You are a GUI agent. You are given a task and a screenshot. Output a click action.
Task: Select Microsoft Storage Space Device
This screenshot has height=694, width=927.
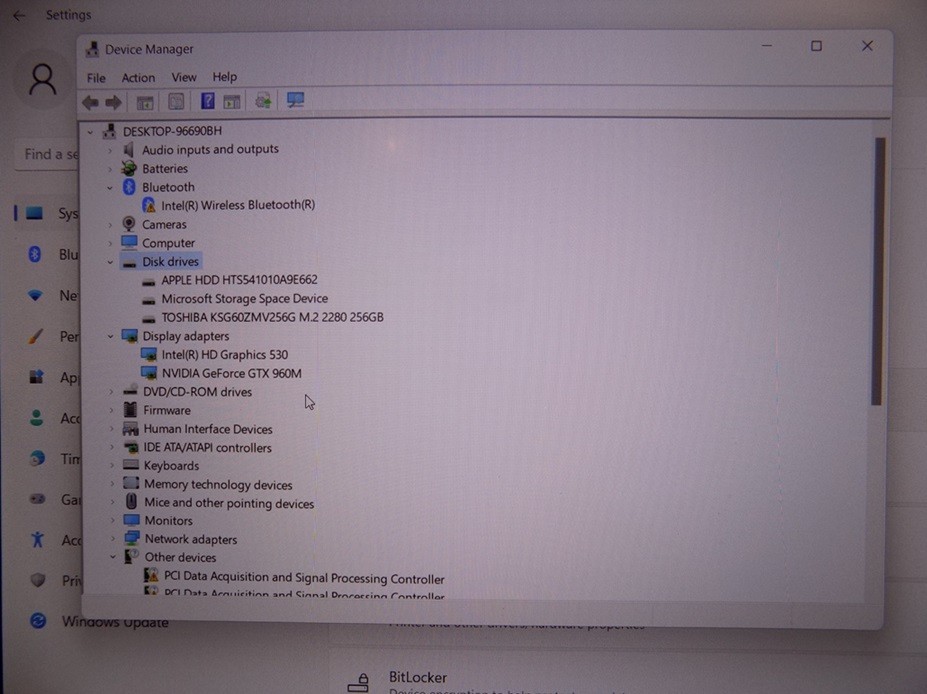click(x=245, y=299)
